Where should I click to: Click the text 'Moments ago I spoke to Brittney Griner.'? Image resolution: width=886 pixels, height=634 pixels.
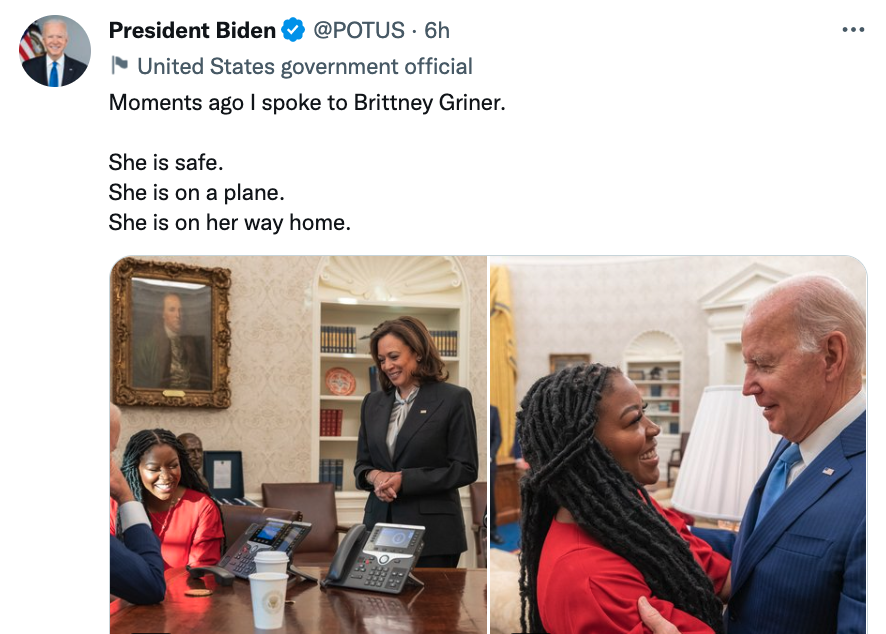click(x=307, y=102)
